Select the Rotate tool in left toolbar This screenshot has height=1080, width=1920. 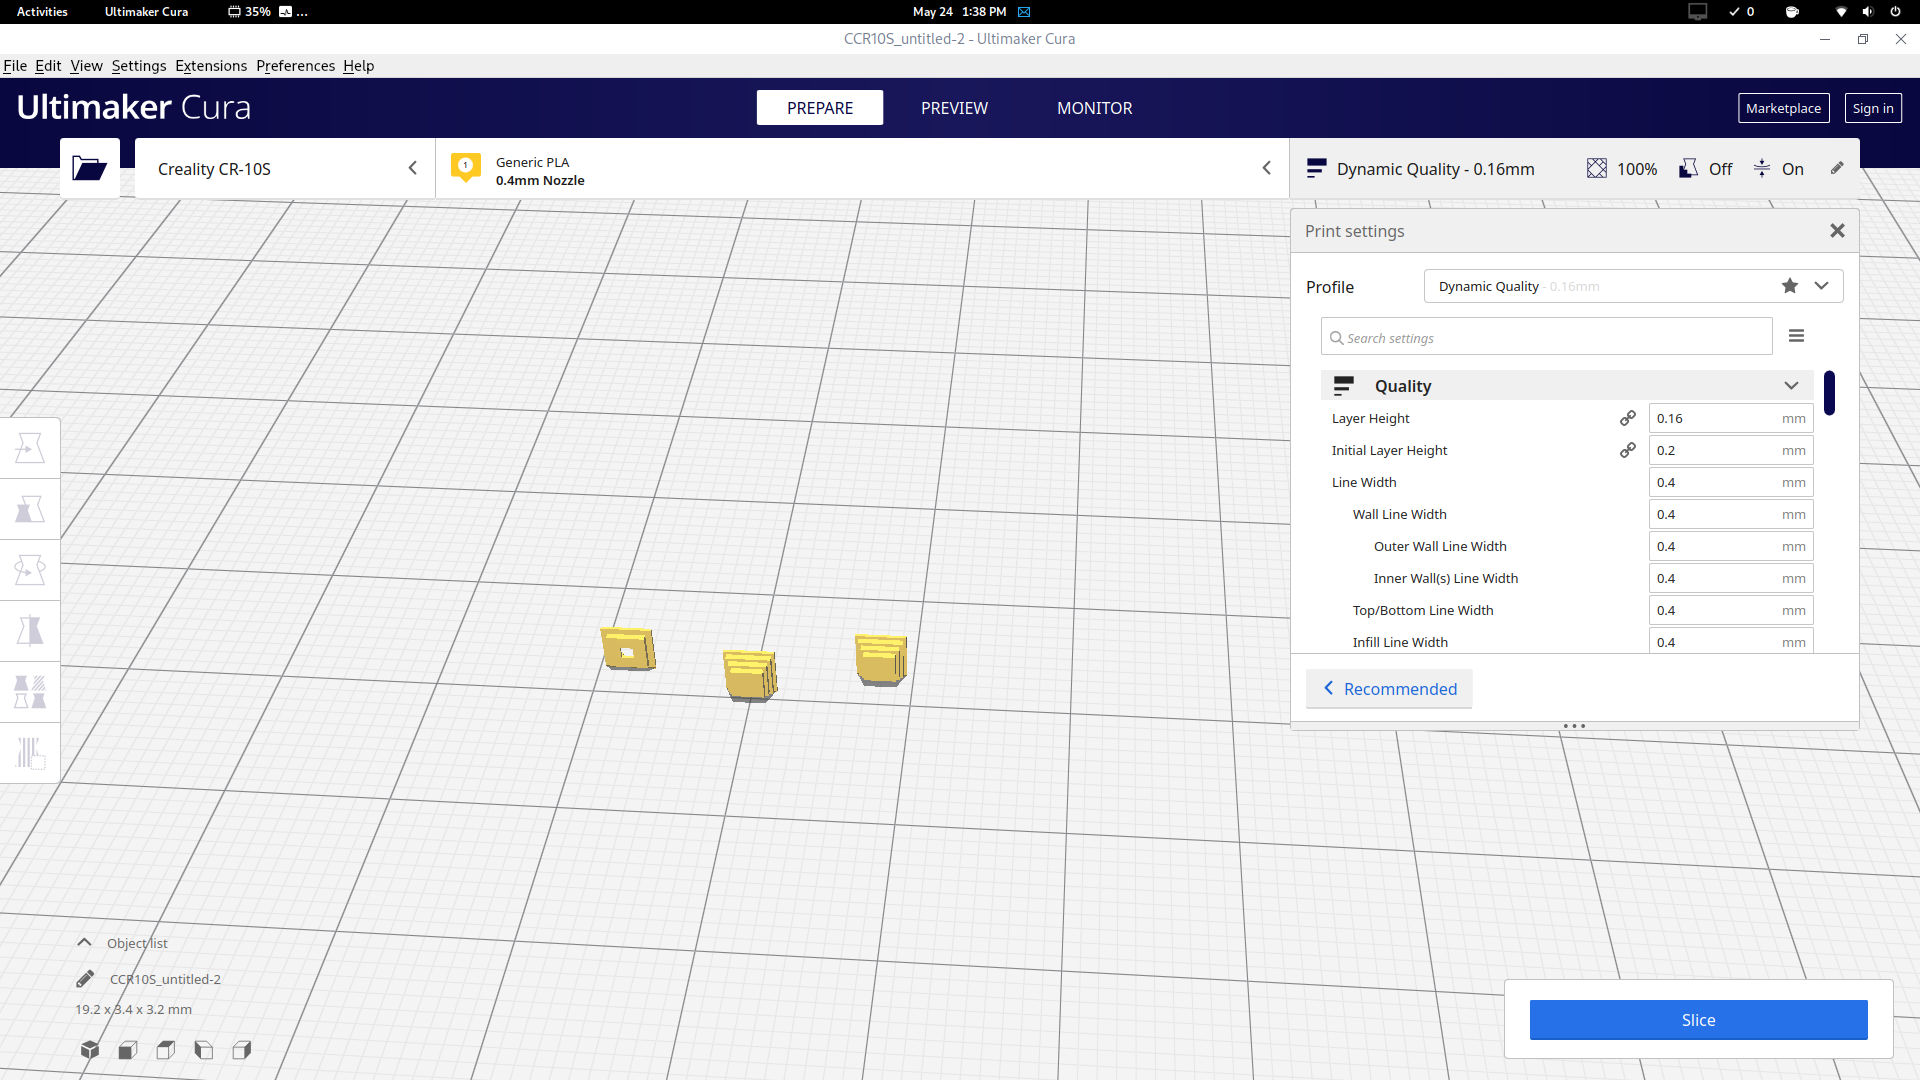pyautogui.click(x=30, y=570)
